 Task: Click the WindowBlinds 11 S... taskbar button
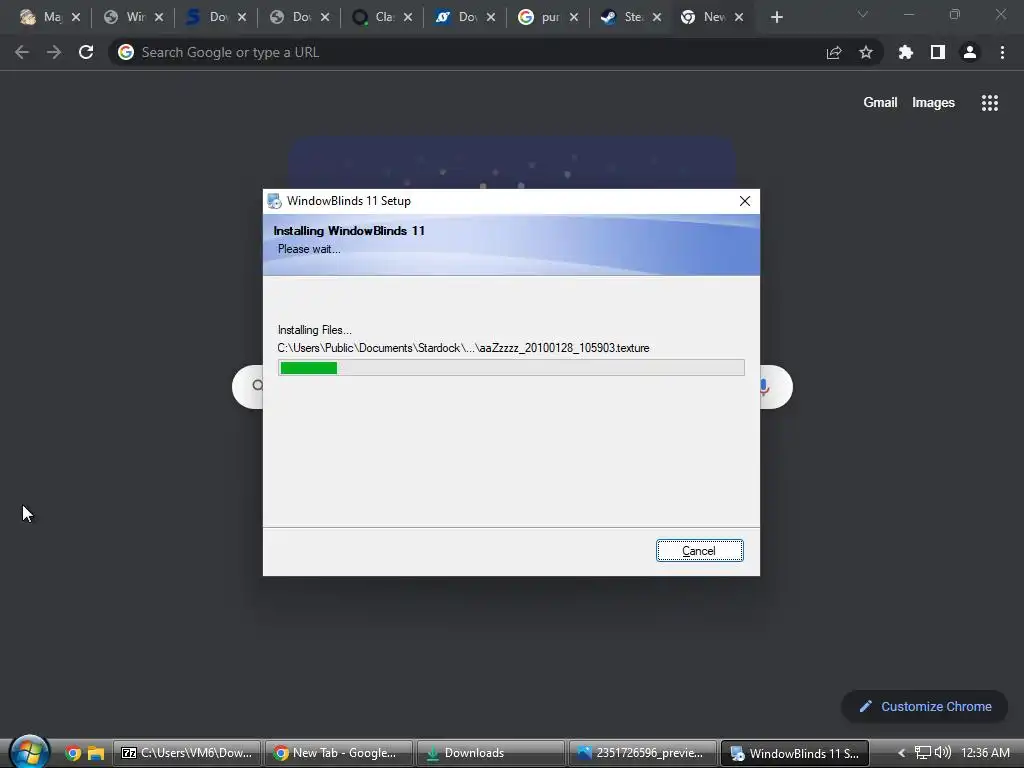794,753
